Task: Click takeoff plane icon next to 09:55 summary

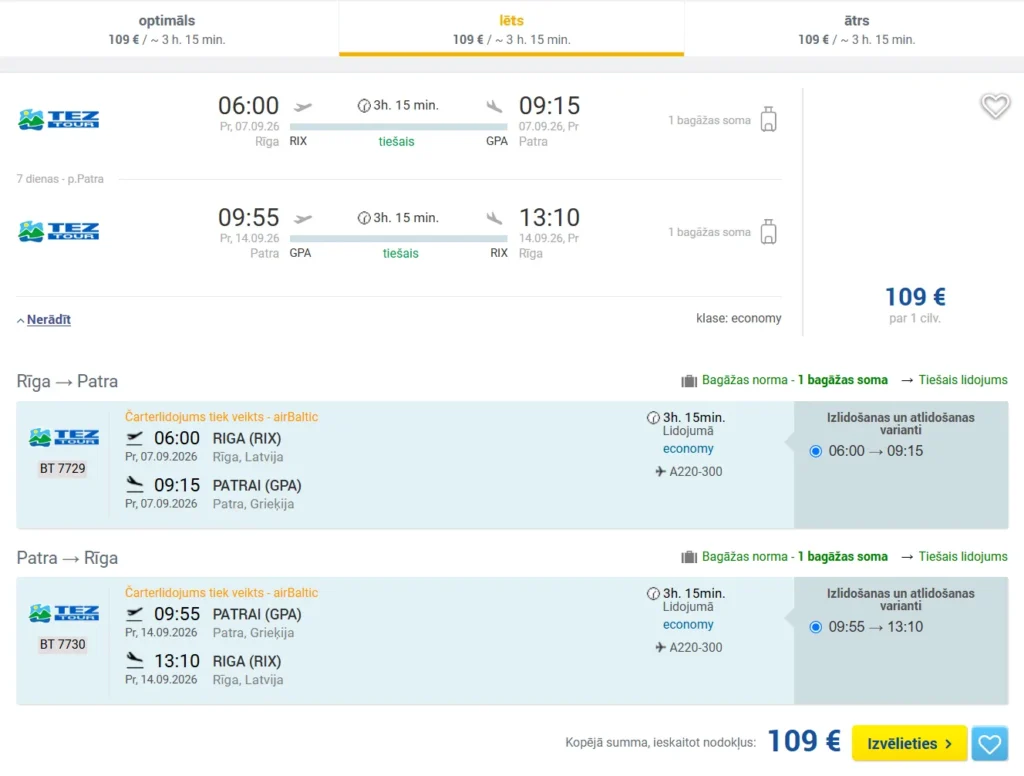Action: click(303, 218)
